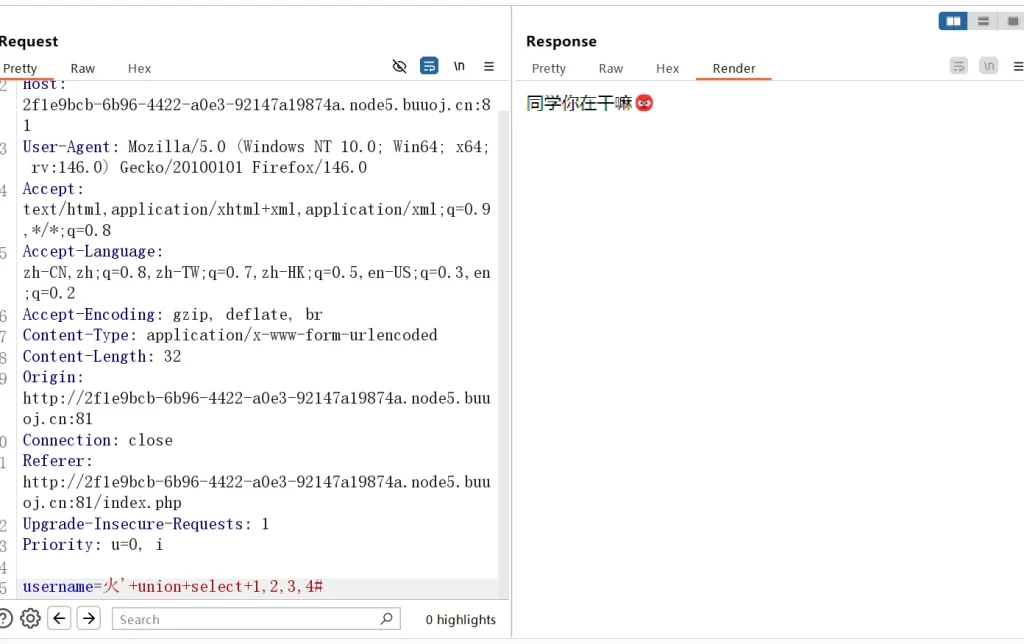The height and width of the screenshot is (644, 1024).
Task: Show Response in Raw tab
Action: [x=611, y=69]
